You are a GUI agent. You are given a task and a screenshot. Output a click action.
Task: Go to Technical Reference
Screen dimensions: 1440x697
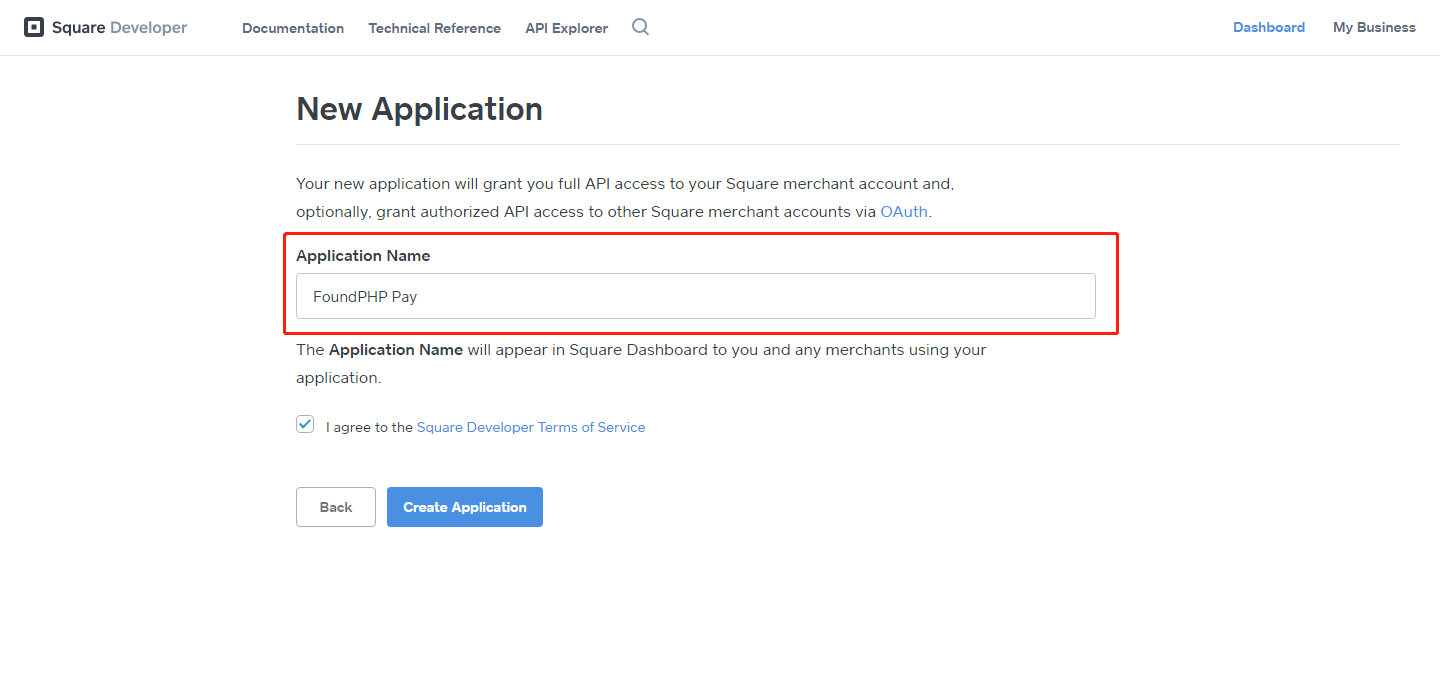(x=434, y=28)
